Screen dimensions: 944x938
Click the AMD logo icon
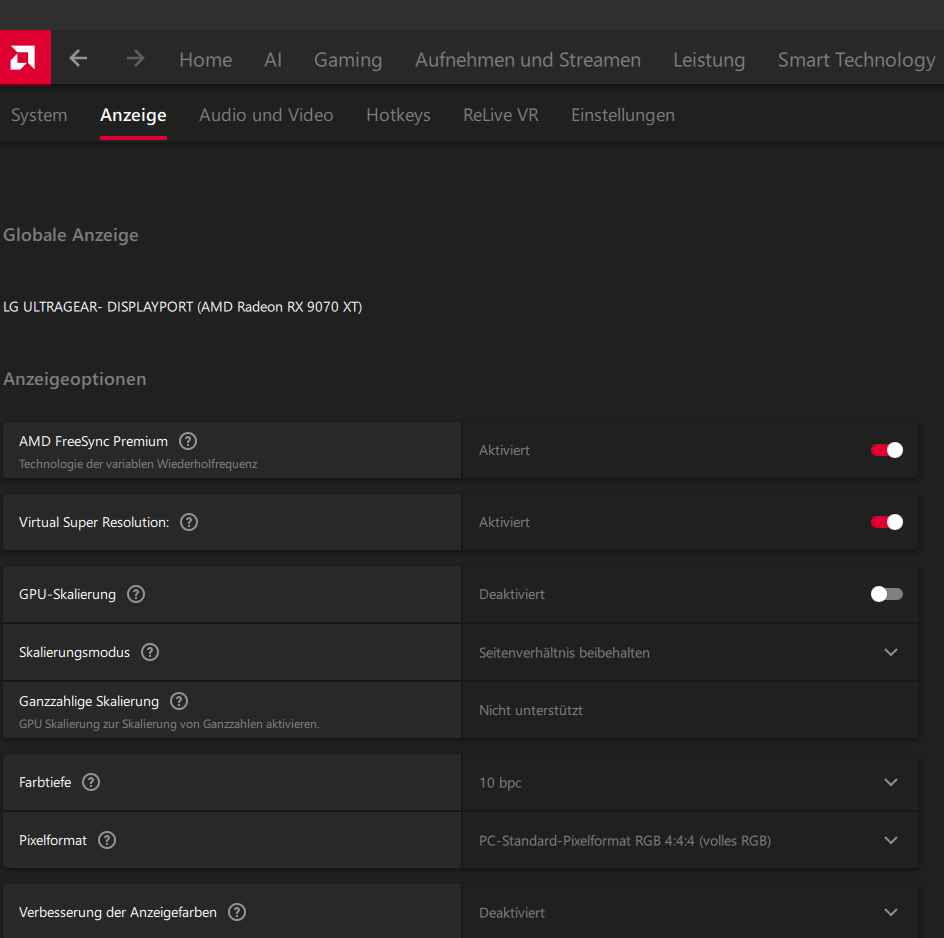click(25, 58)
